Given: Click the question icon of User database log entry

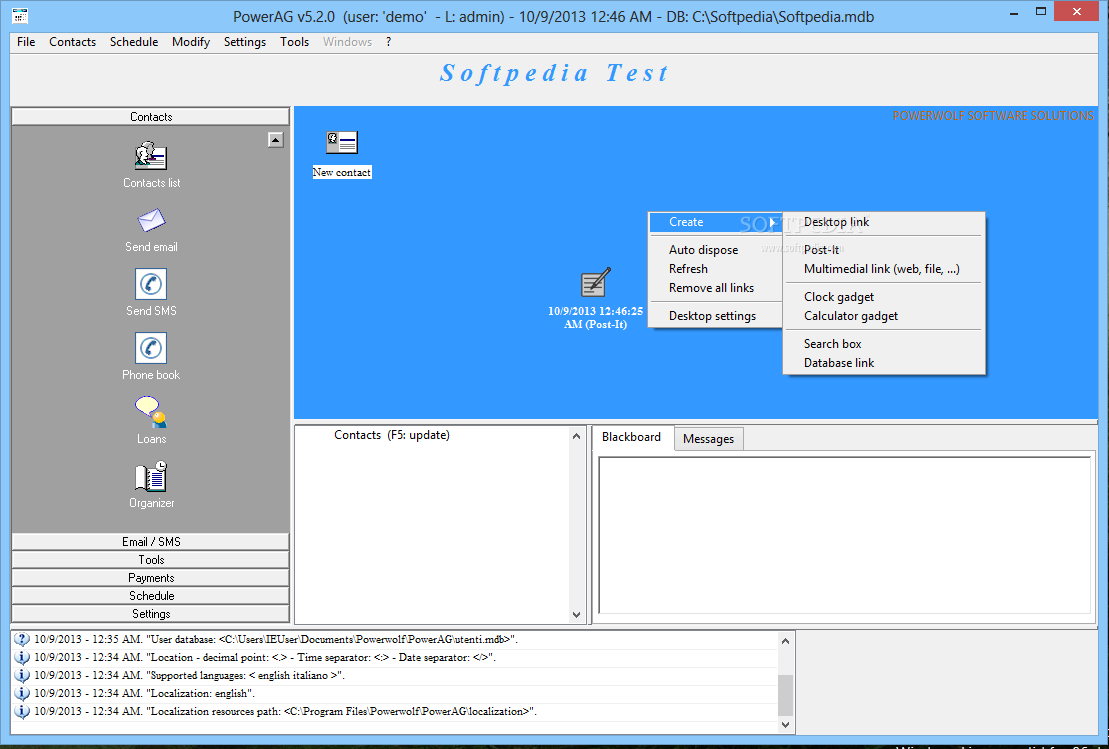Looking at the screenshot, I should point(22,639).
